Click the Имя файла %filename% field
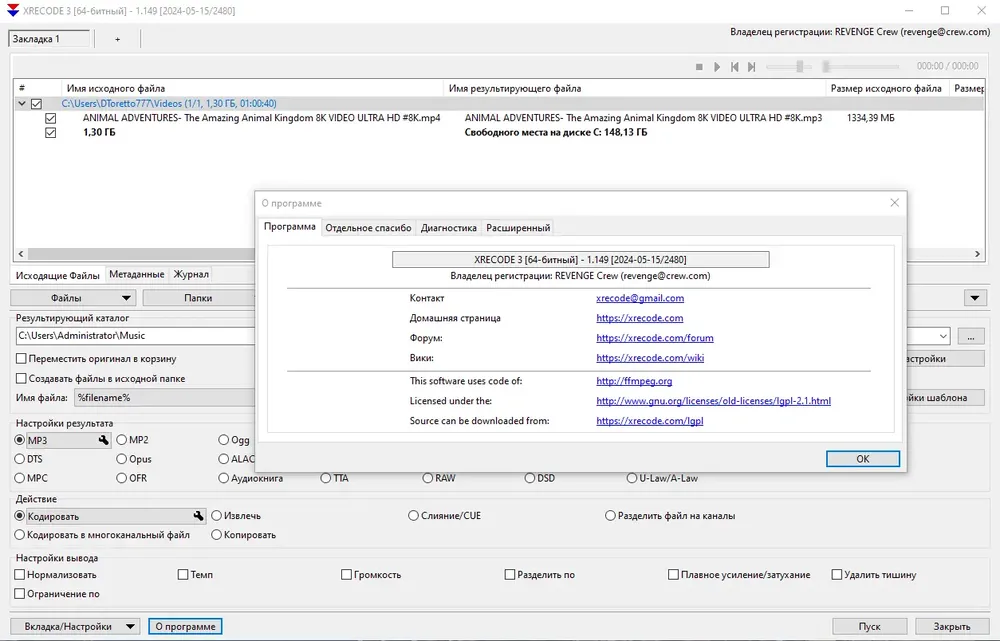Viewport: 1000px width, 641px height. click(x=164, y=398)
